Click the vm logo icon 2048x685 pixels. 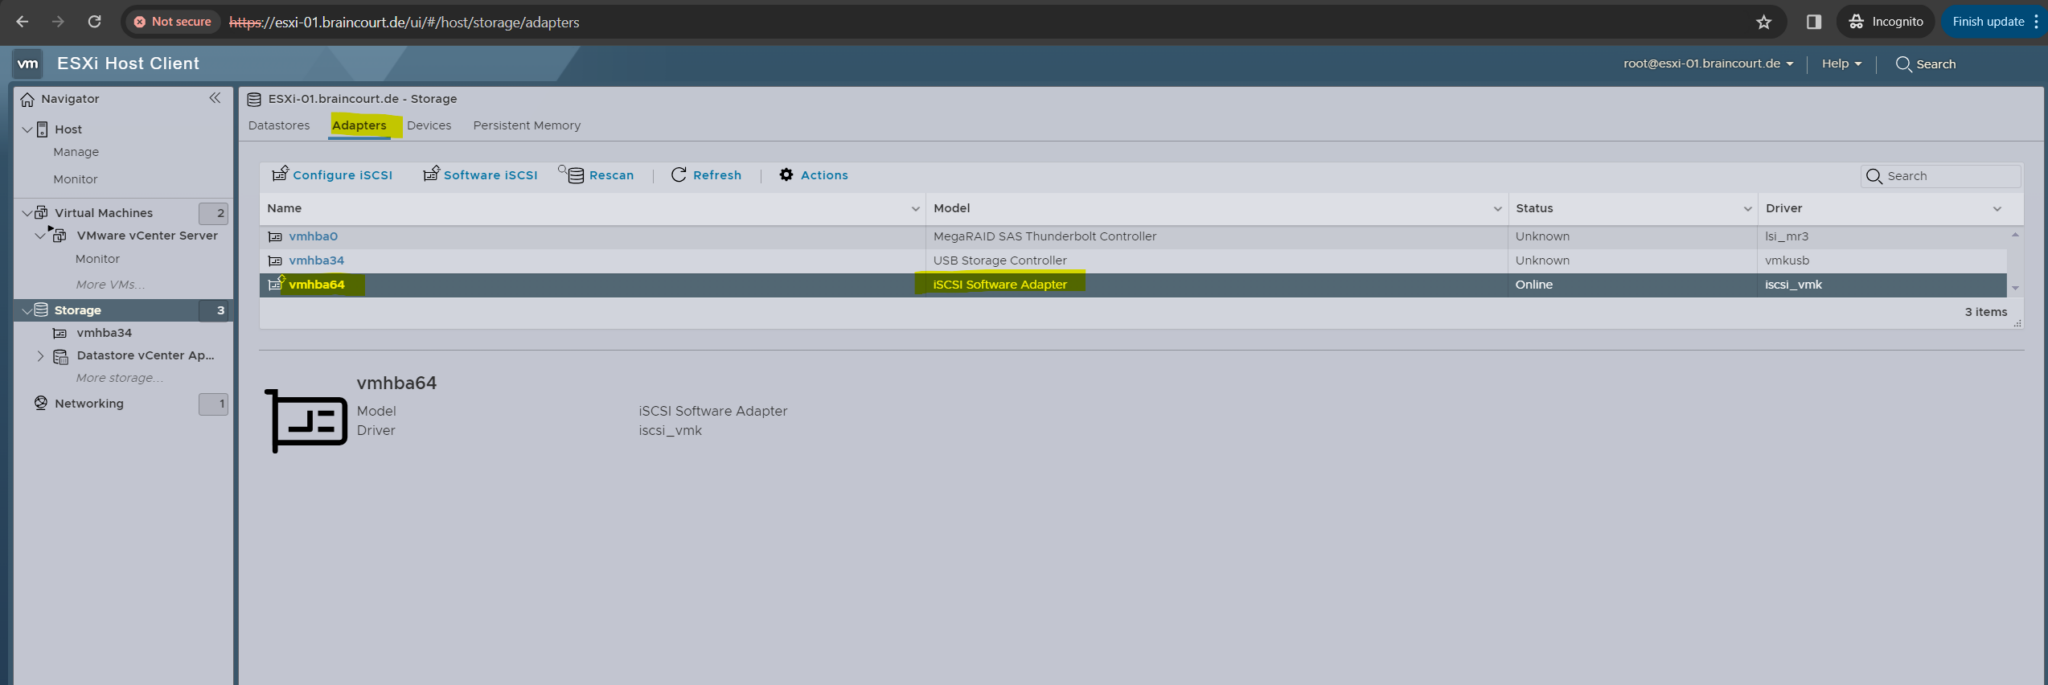click(x=28, y=63)
